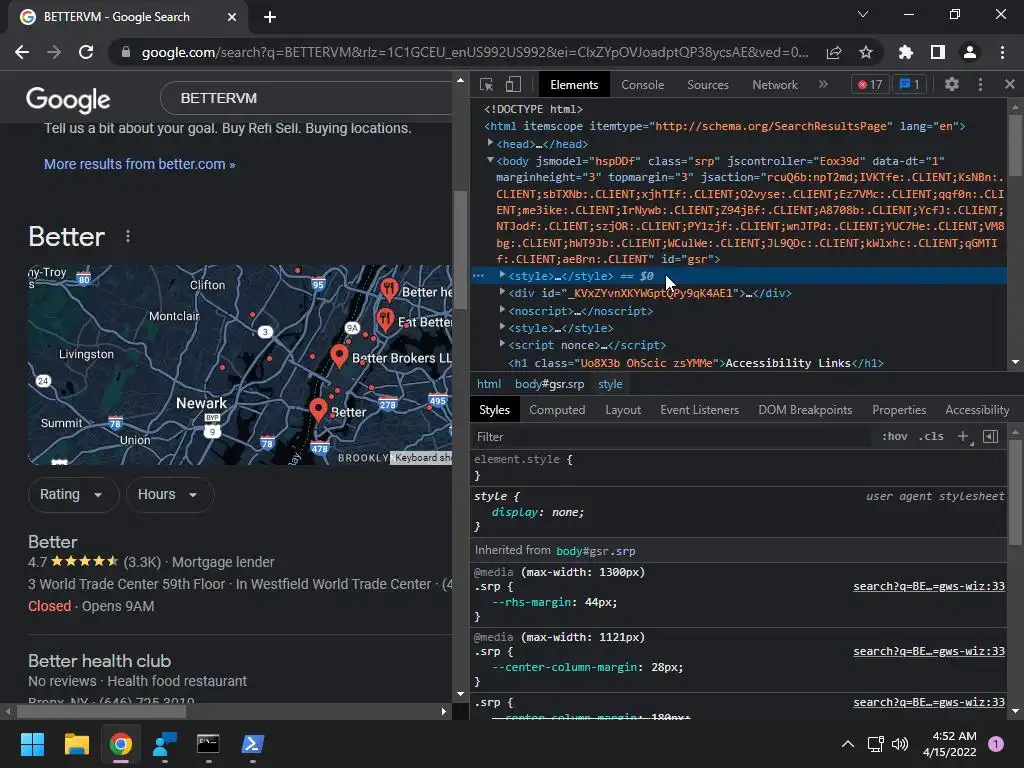Switch to the Console tab
The image size is (1024, 768).
(x=642, y=85)
